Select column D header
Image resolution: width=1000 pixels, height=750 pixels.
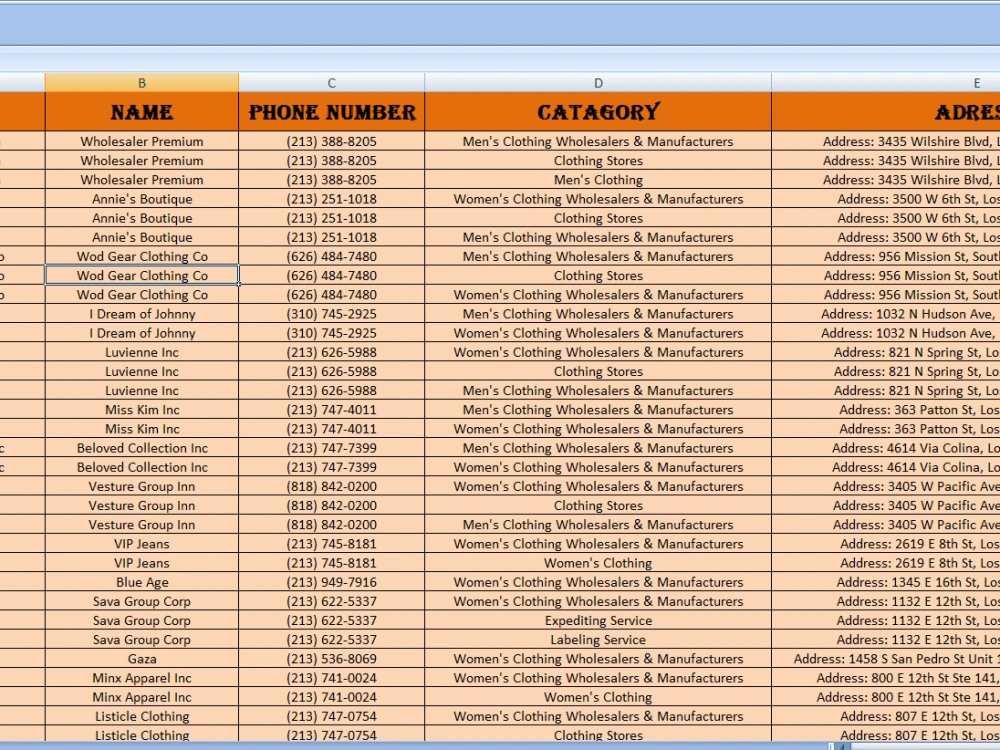coord(598,83)
